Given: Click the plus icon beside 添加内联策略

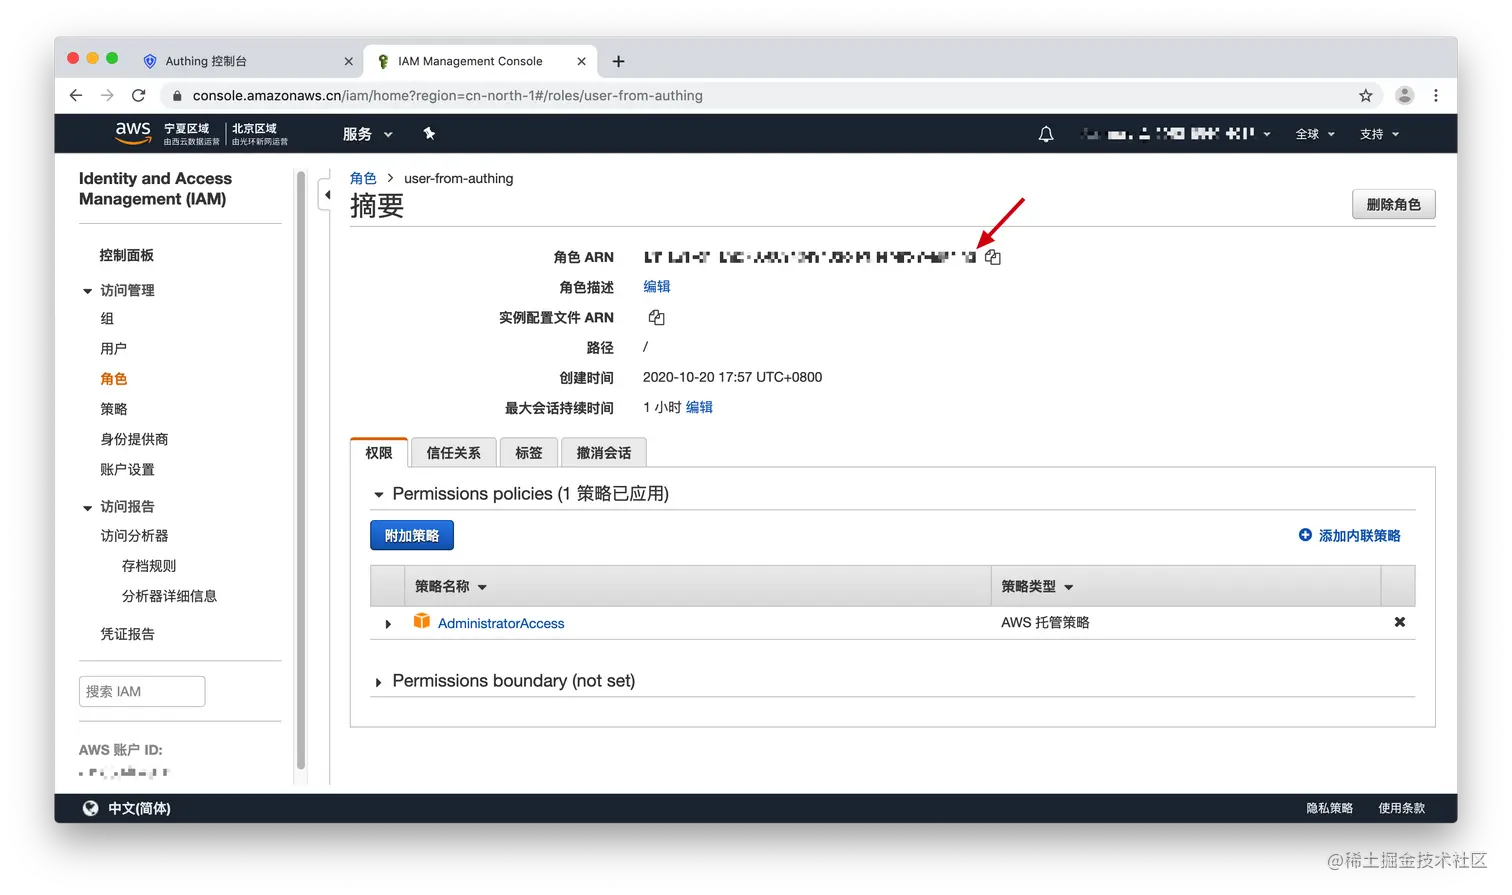Looking at the screenshot, I should pos(1305,535).
